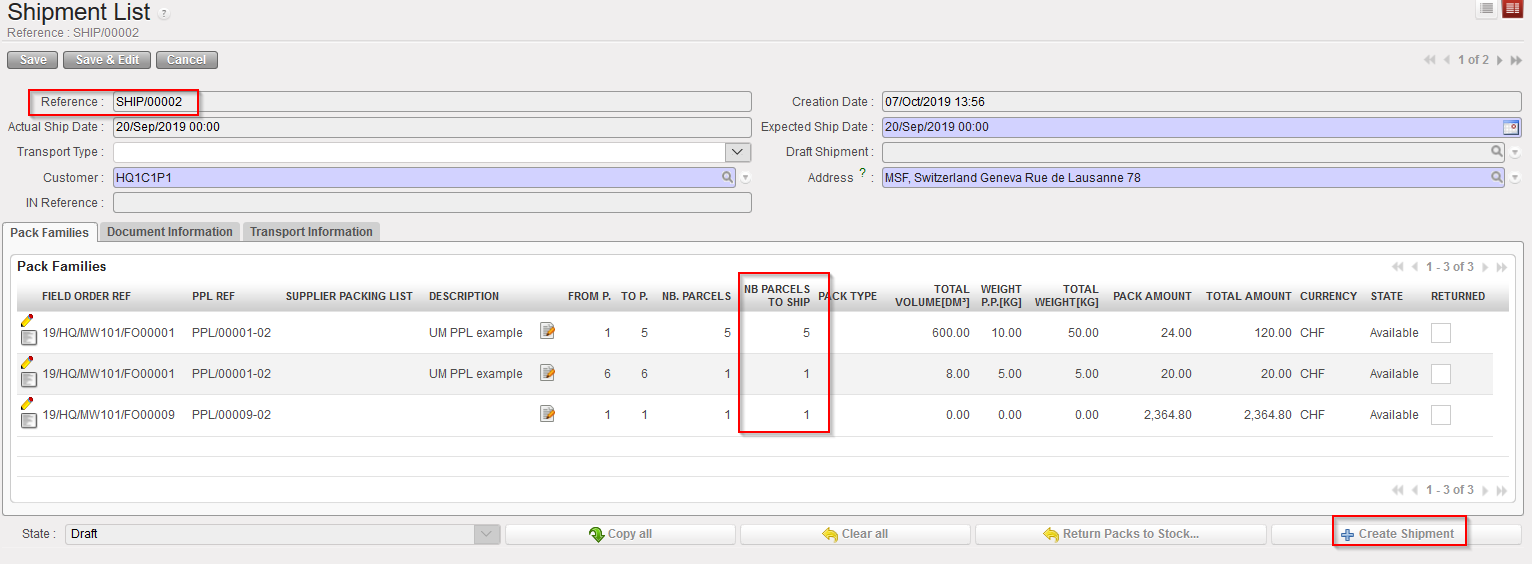
Task: Click search icon in Address field
Action: click(1497, 178)
